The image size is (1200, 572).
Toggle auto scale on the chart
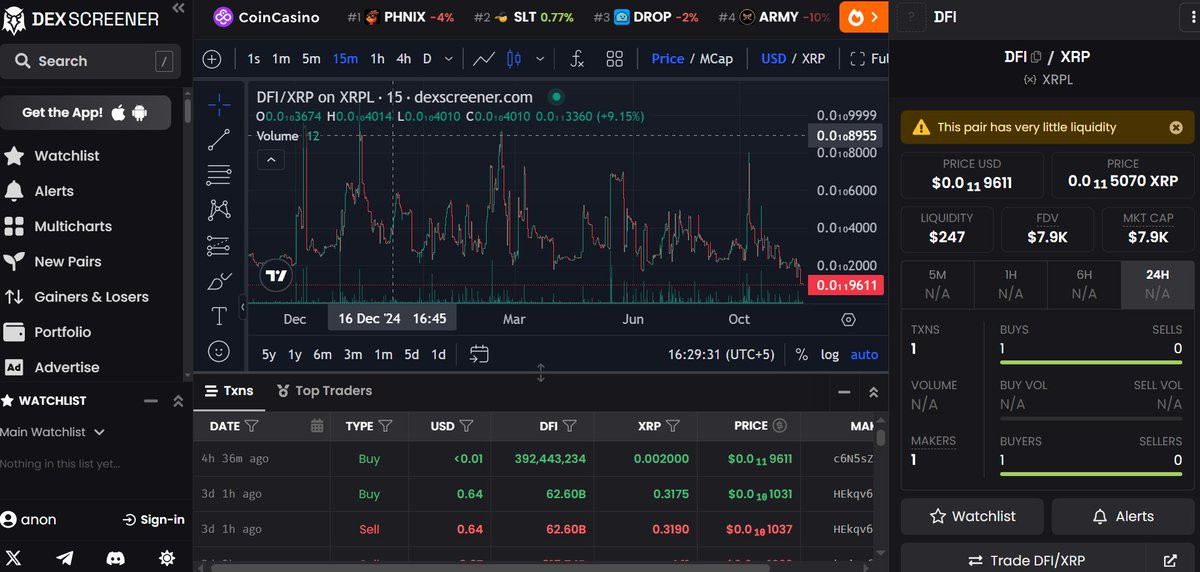[864, 354]
